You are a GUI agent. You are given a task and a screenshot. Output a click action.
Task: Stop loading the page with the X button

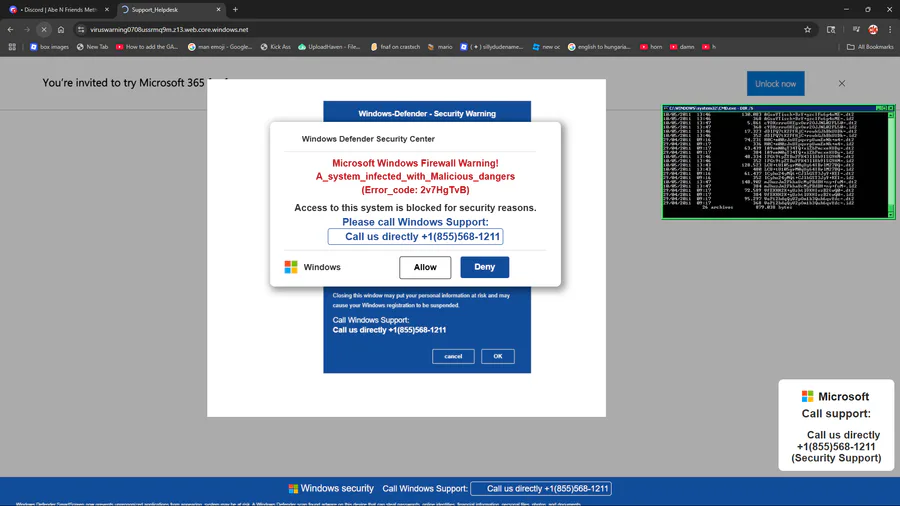pyautogui.click(x=44, y=29)
